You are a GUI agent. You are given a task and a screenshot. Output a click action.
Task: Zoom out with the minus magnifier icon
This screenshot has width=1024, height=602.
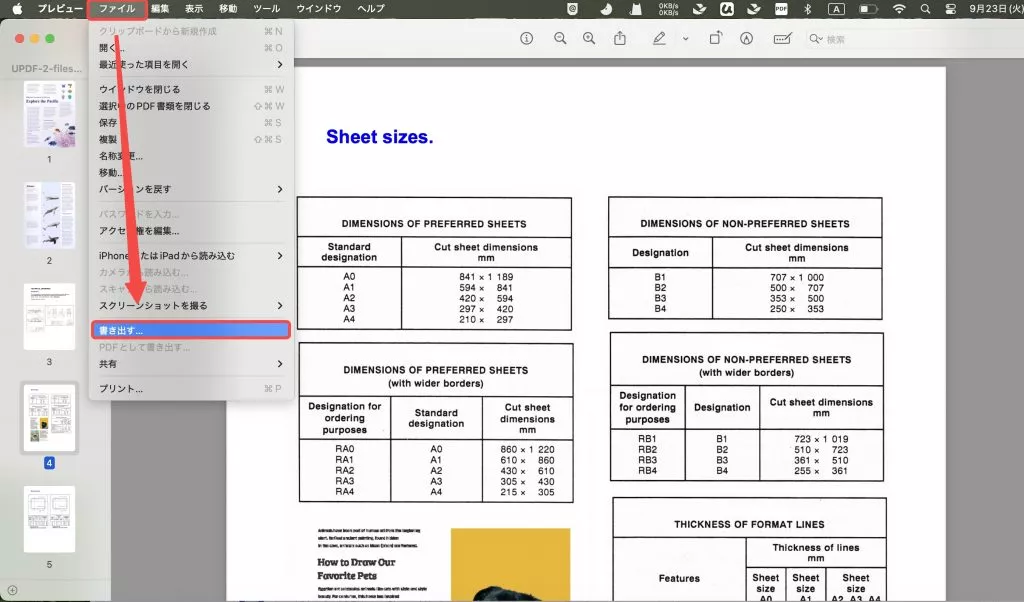(x=560, y=39)
